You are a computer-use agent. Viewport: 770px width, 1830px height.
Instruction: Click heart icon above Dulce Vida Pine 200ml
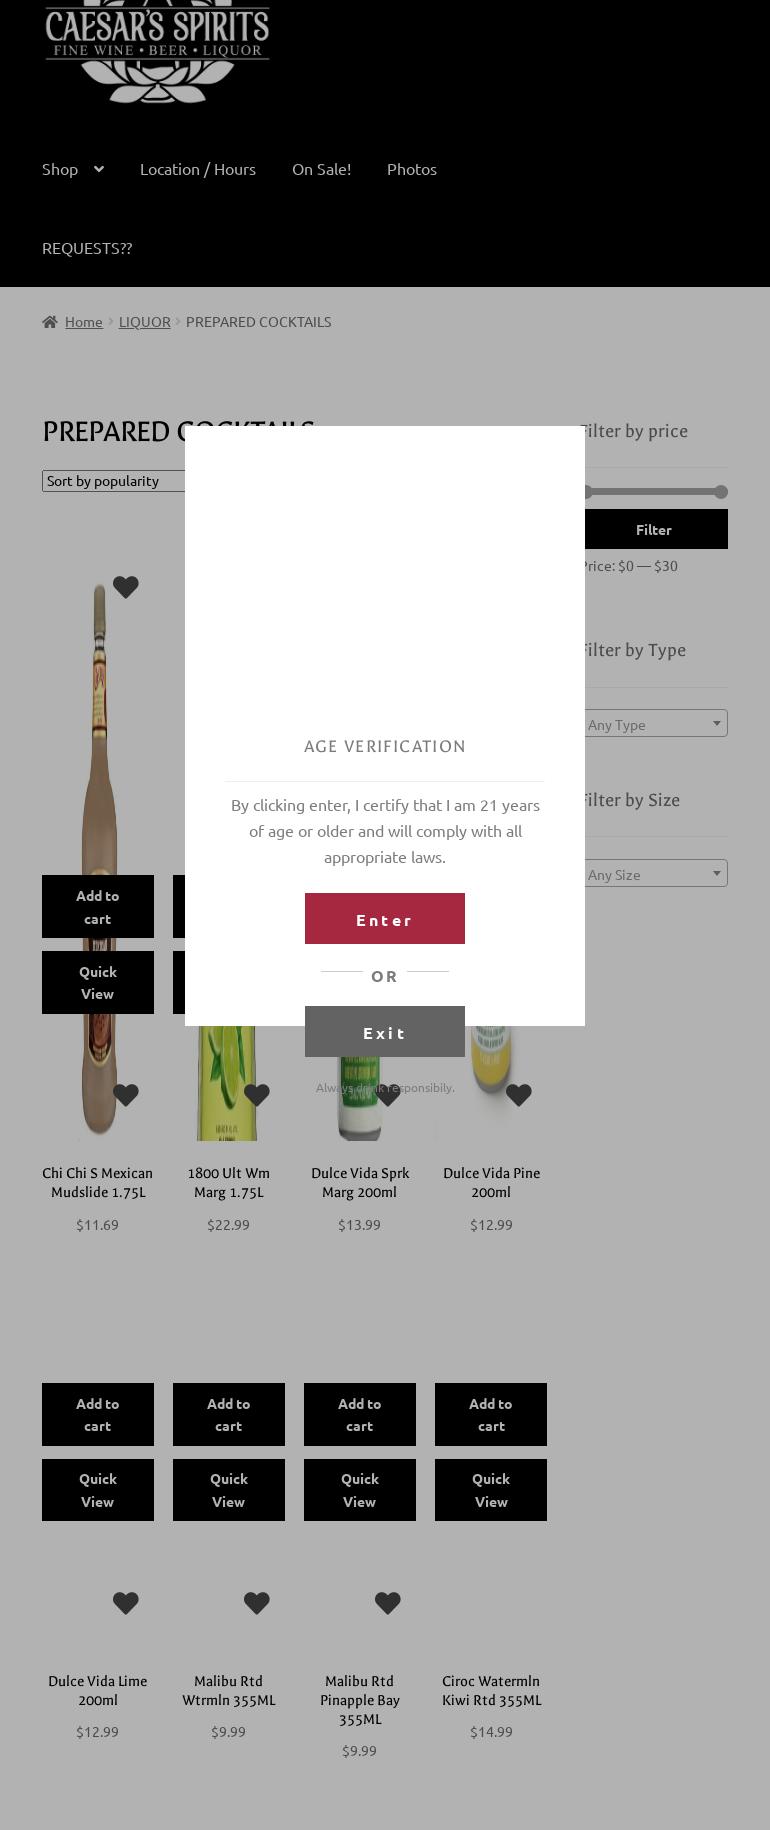pos(518,1095)
